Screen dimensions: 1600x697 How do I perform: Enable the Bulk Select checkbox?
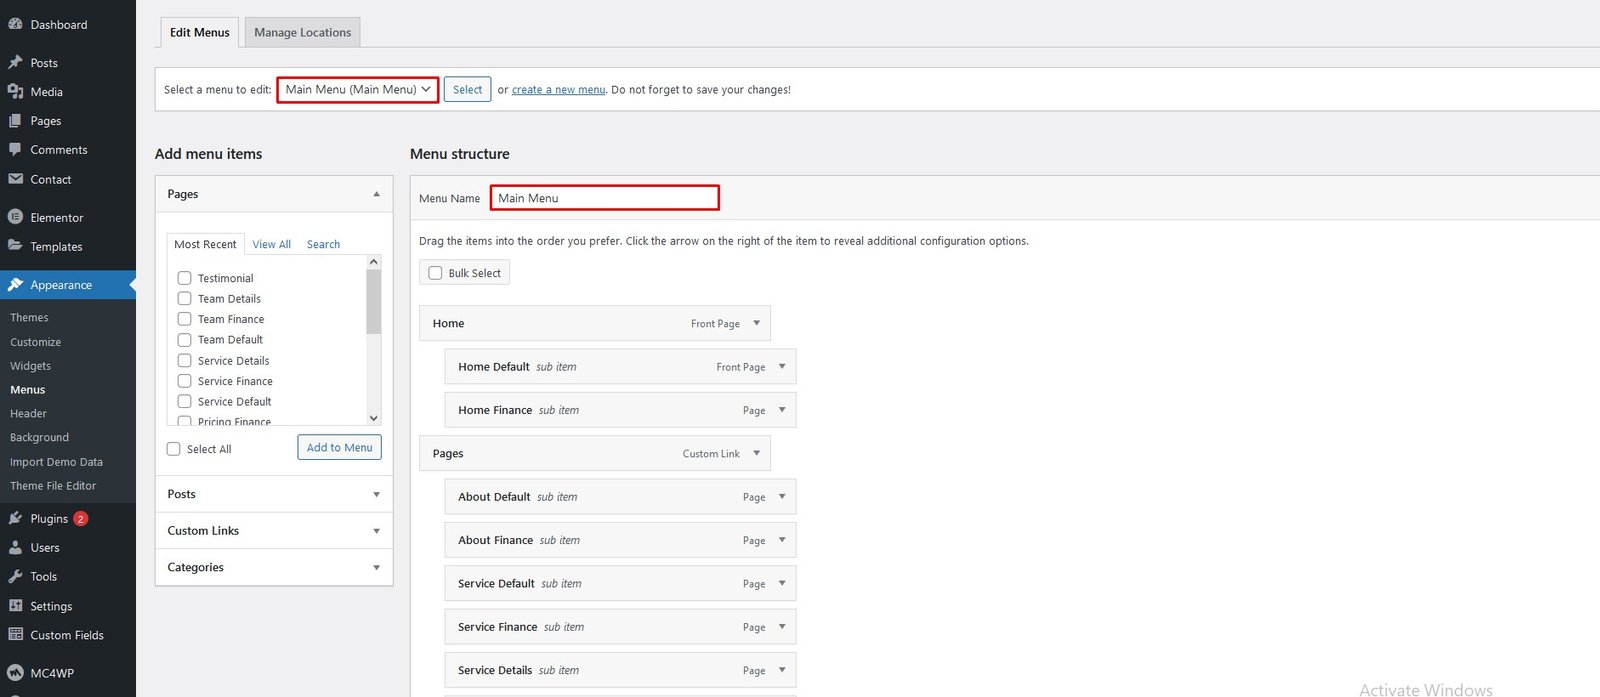435,273
